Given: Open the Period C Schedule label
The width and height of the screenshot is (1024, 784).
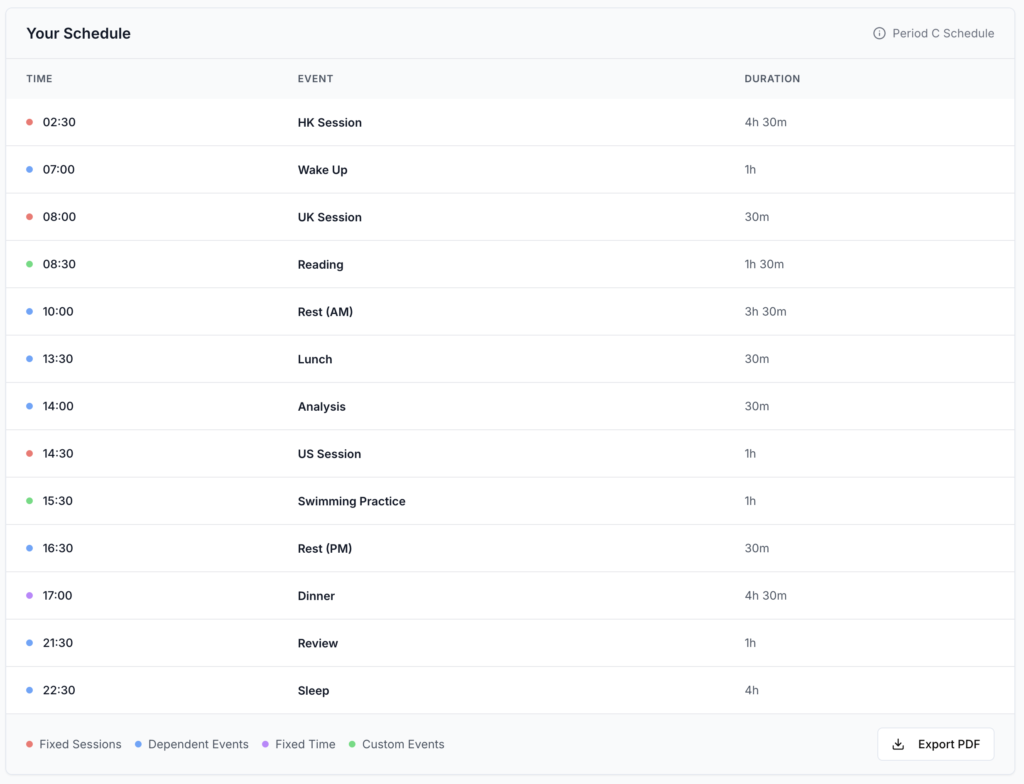Looking at the screenshot, I should 942,33.
